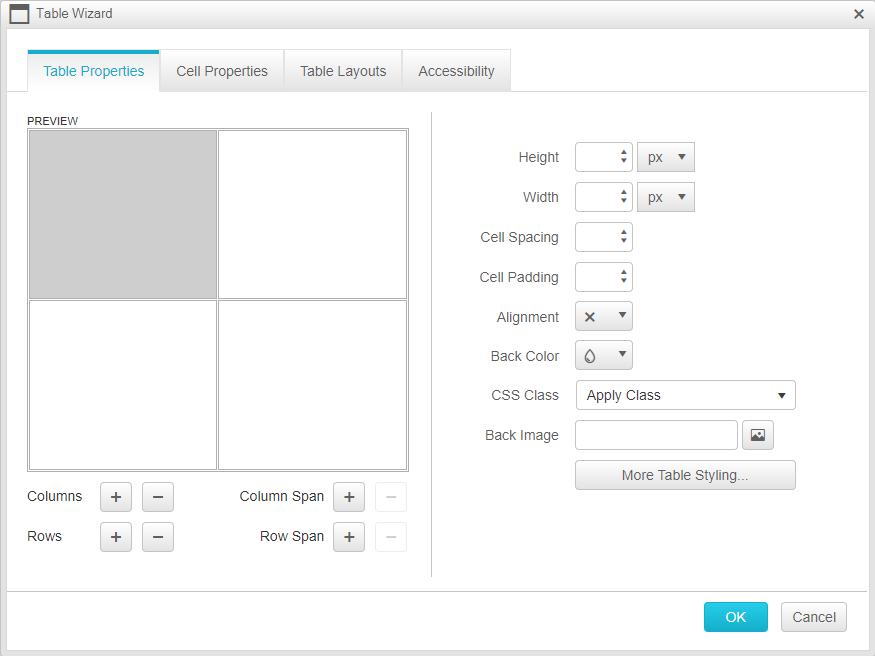Remove a column with the Columns minus button
This screenshot has width=875, height=656.
click(x=158, y=497)
